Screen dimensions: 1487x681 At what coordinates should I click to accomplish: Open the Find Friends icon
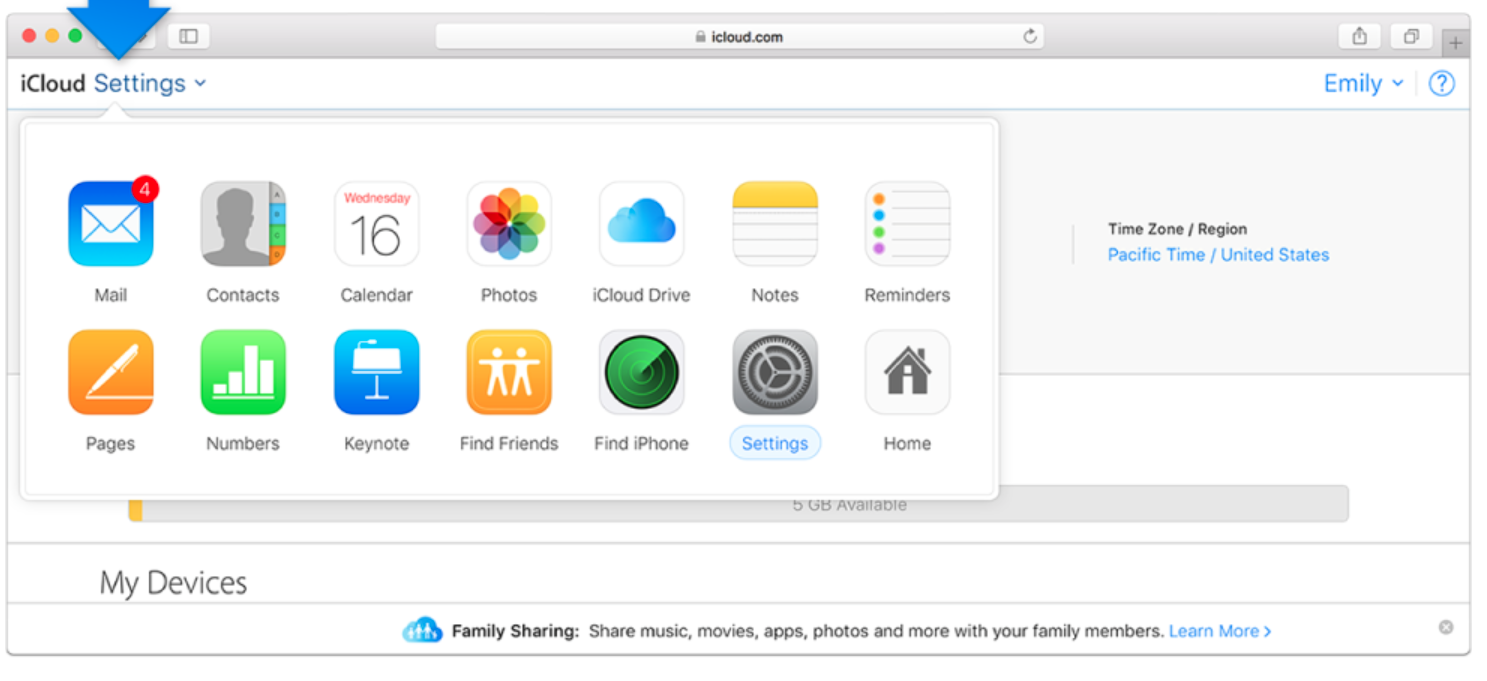(x=509, y=373)
